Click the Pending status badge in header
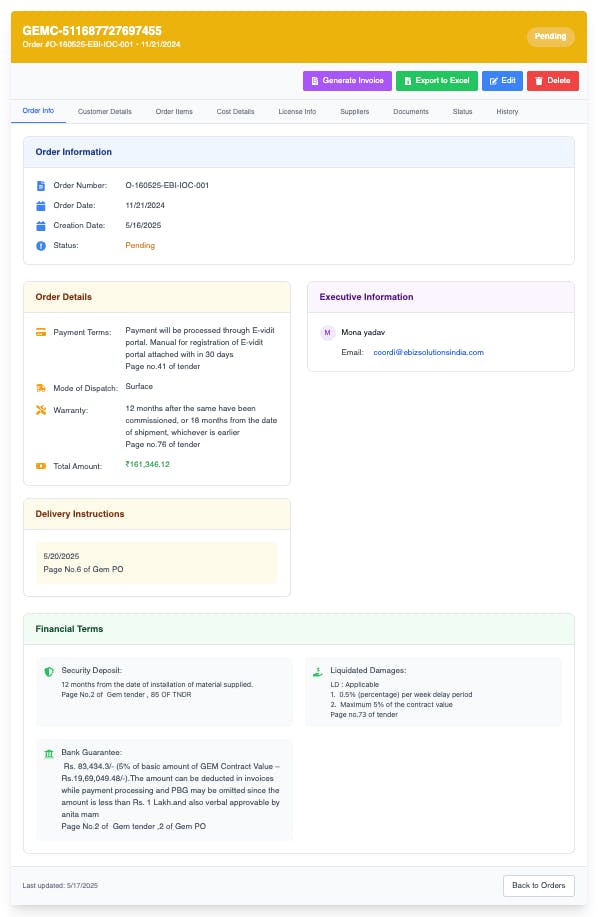Image resolution: width=602 pixels, height=917 pixels. 550,36
